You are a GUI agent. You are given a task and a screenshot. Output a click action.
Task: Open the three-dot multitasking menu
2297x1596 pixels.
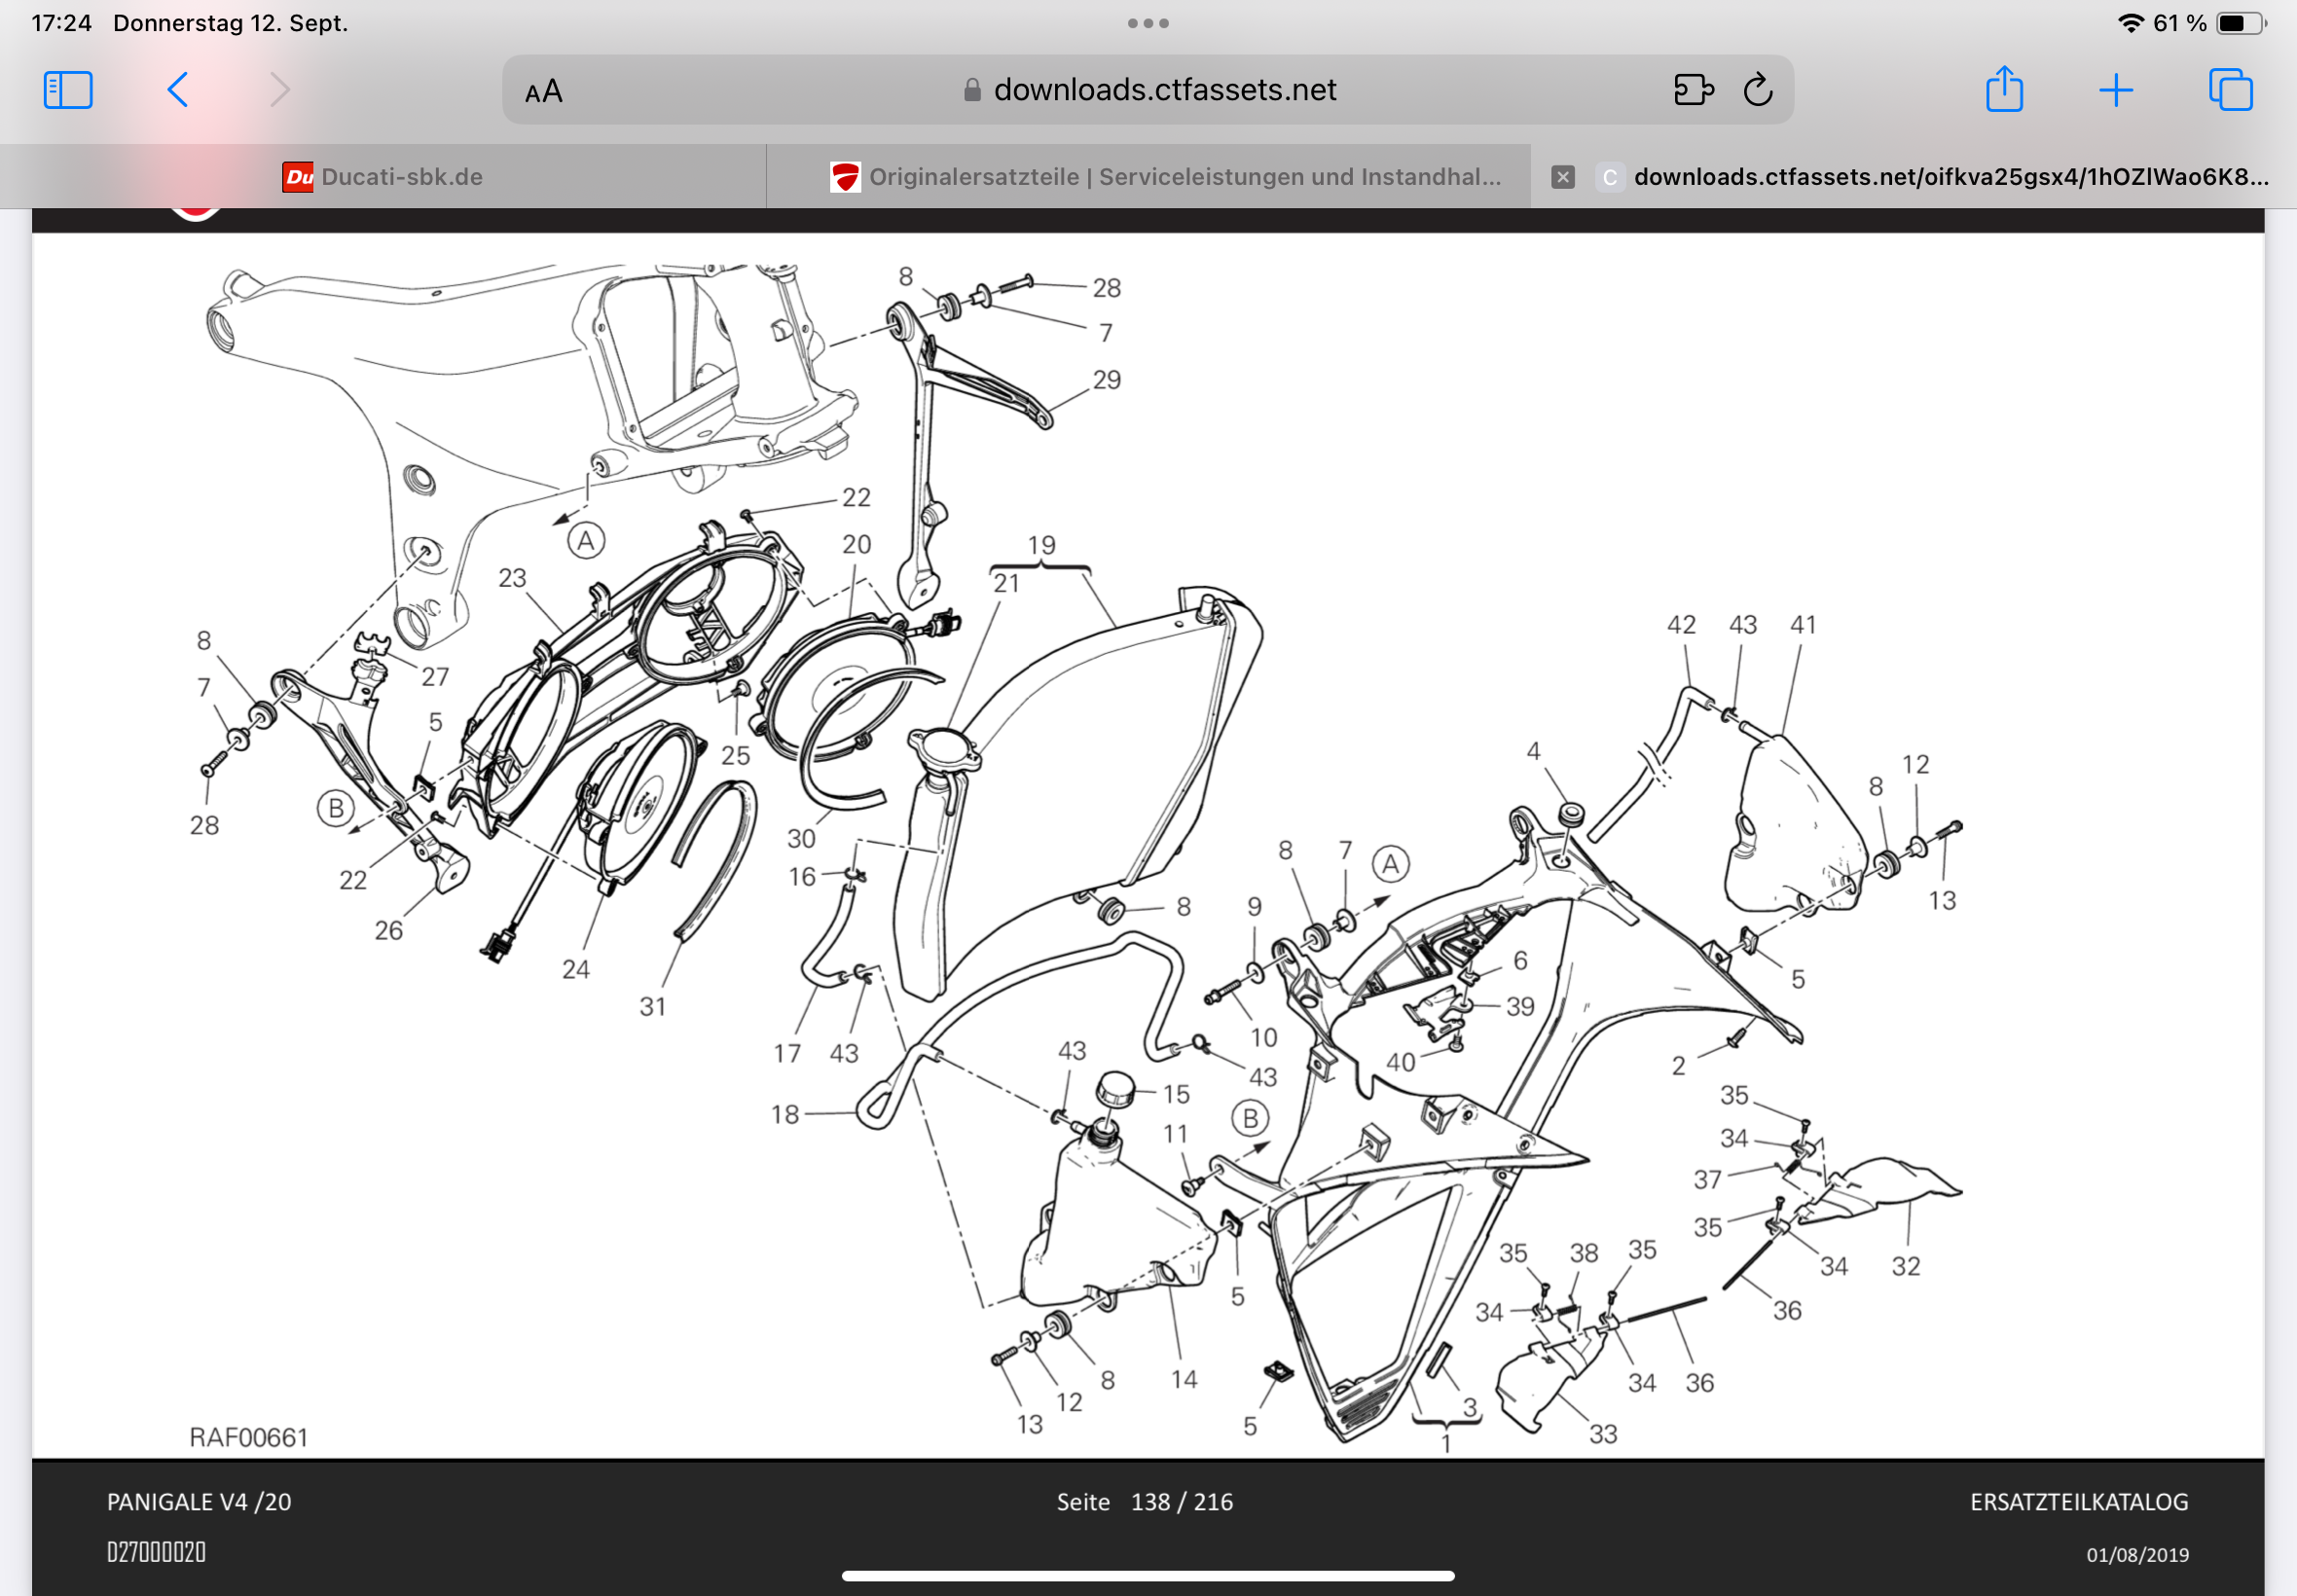point(1148,23)
